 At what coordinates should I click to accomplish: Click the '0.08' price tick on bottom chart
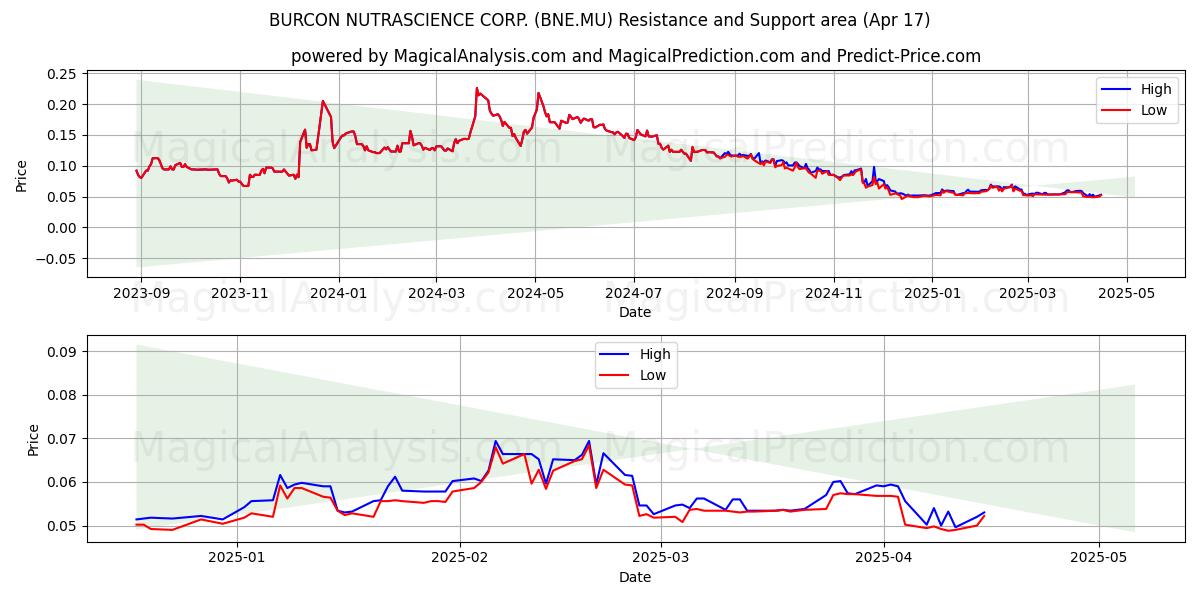[x=62, y=395]
